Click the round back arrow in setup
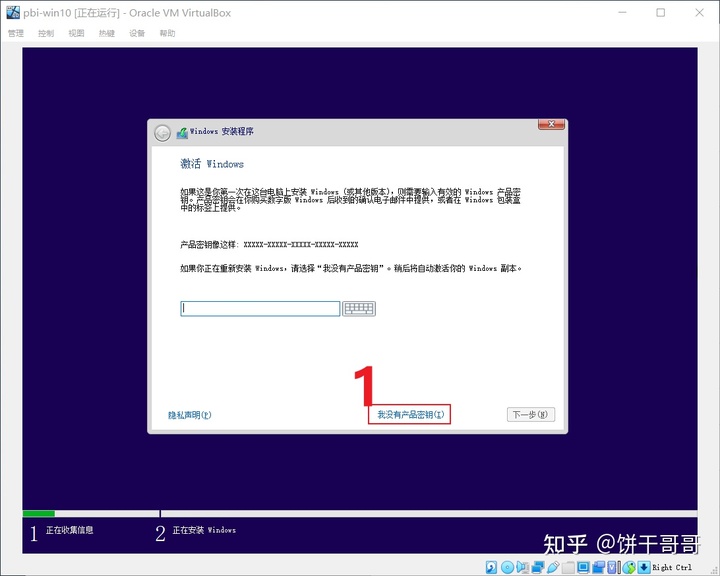The image size is (720, 576). [x=162, y=133]
